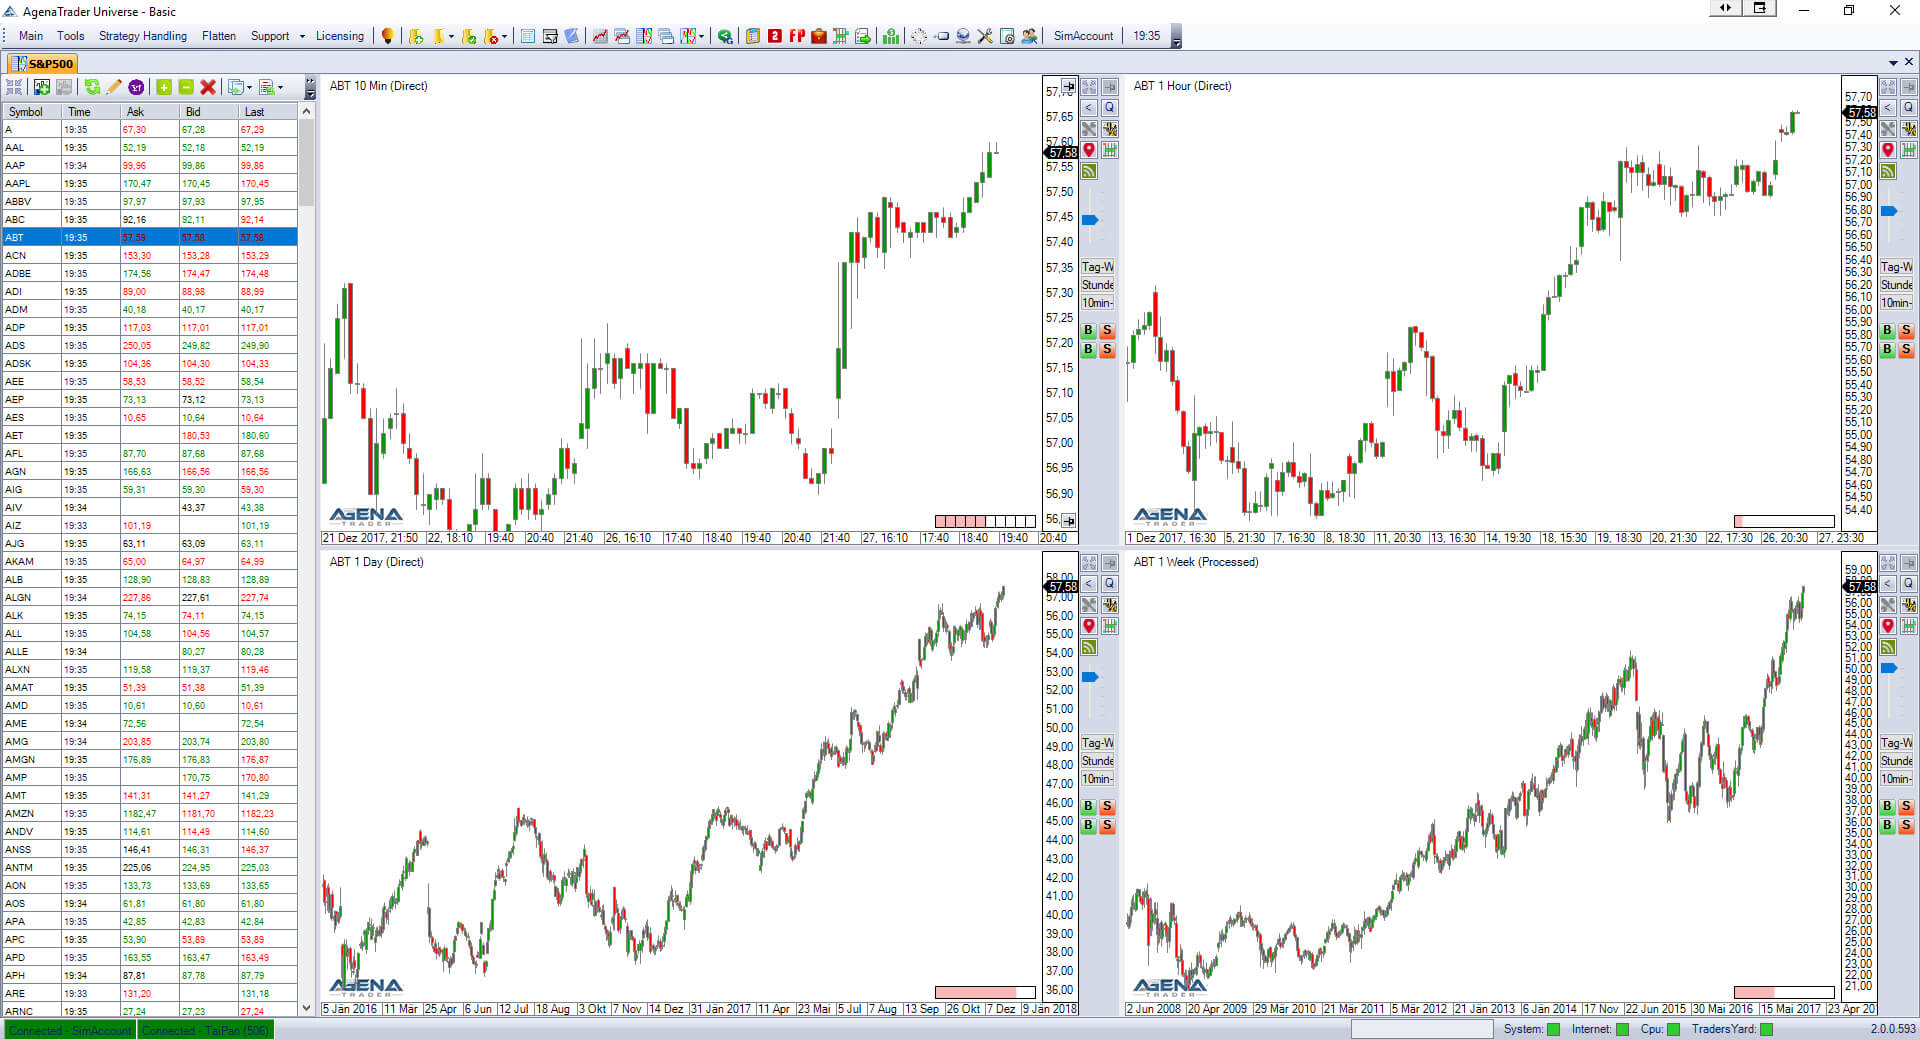Expand the Support menu dropdown arrow
1920x1040 pixels.
[x=302, y=36]
